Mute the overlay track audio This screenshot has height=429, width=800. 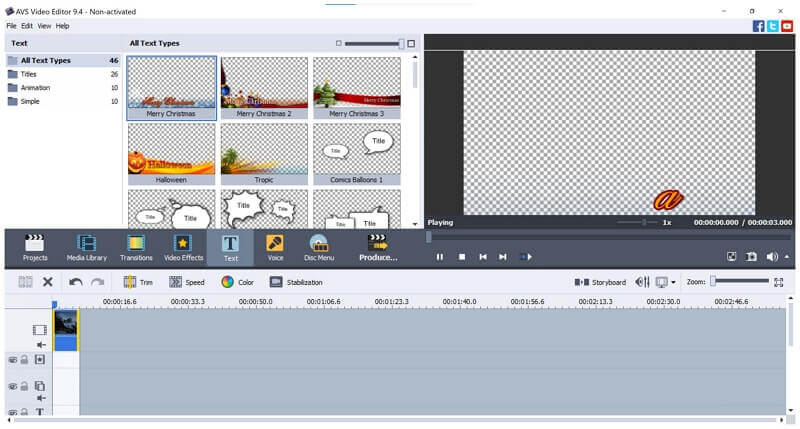point(41,398)
